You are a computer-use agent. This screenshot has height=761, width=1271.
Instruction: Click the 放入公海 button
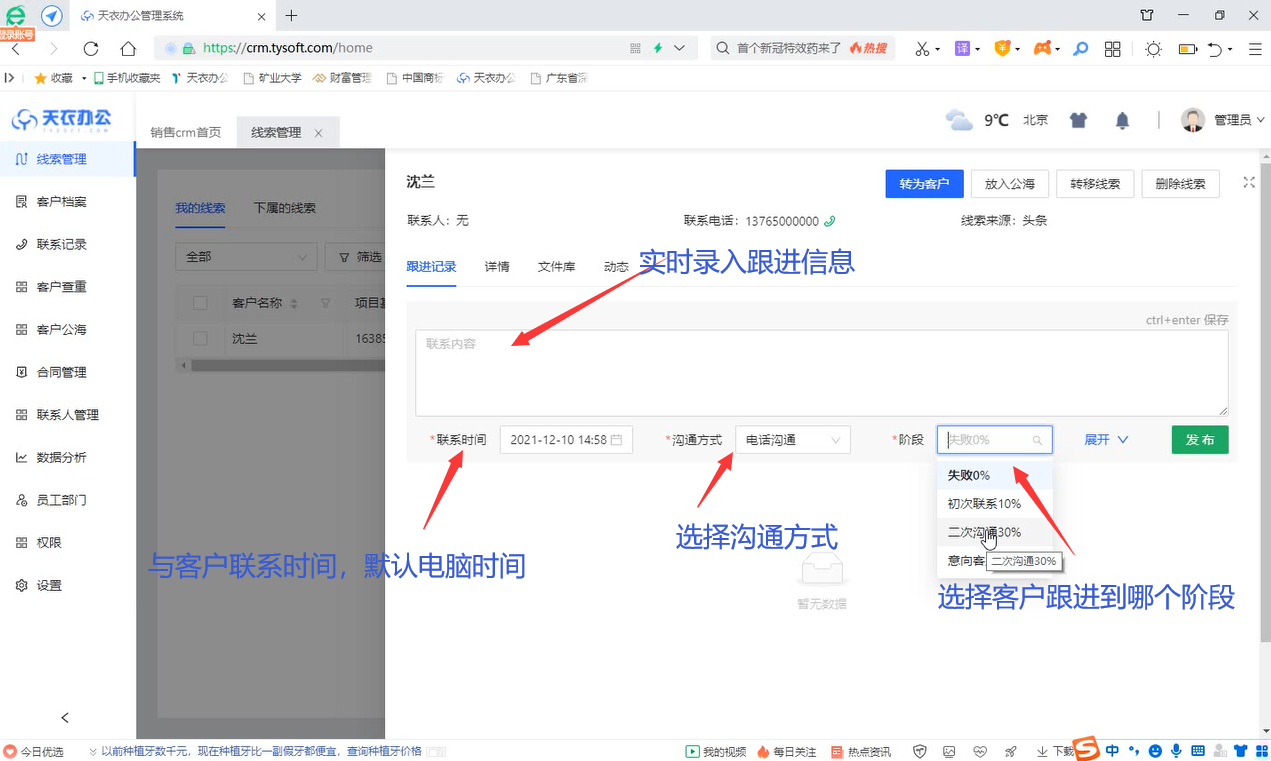coord(1010,184)
